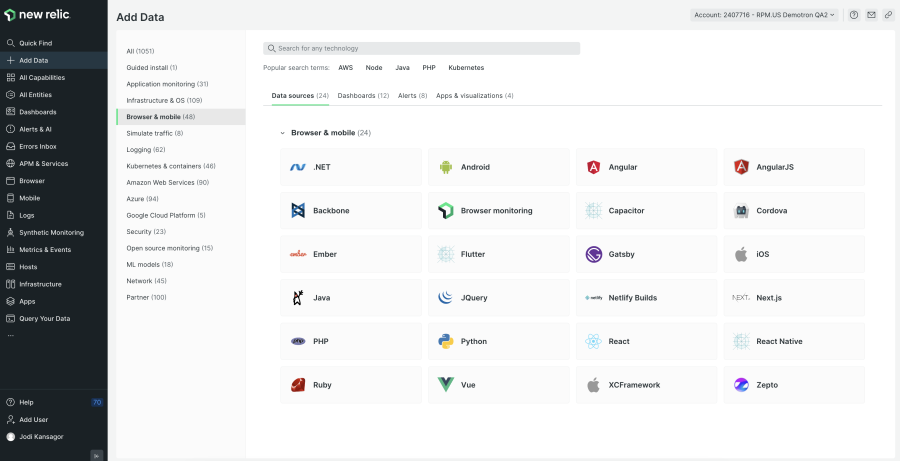Collapse the left navigation sidebar
The height and width of the screenshot is (461, 900).
[97, 455]
